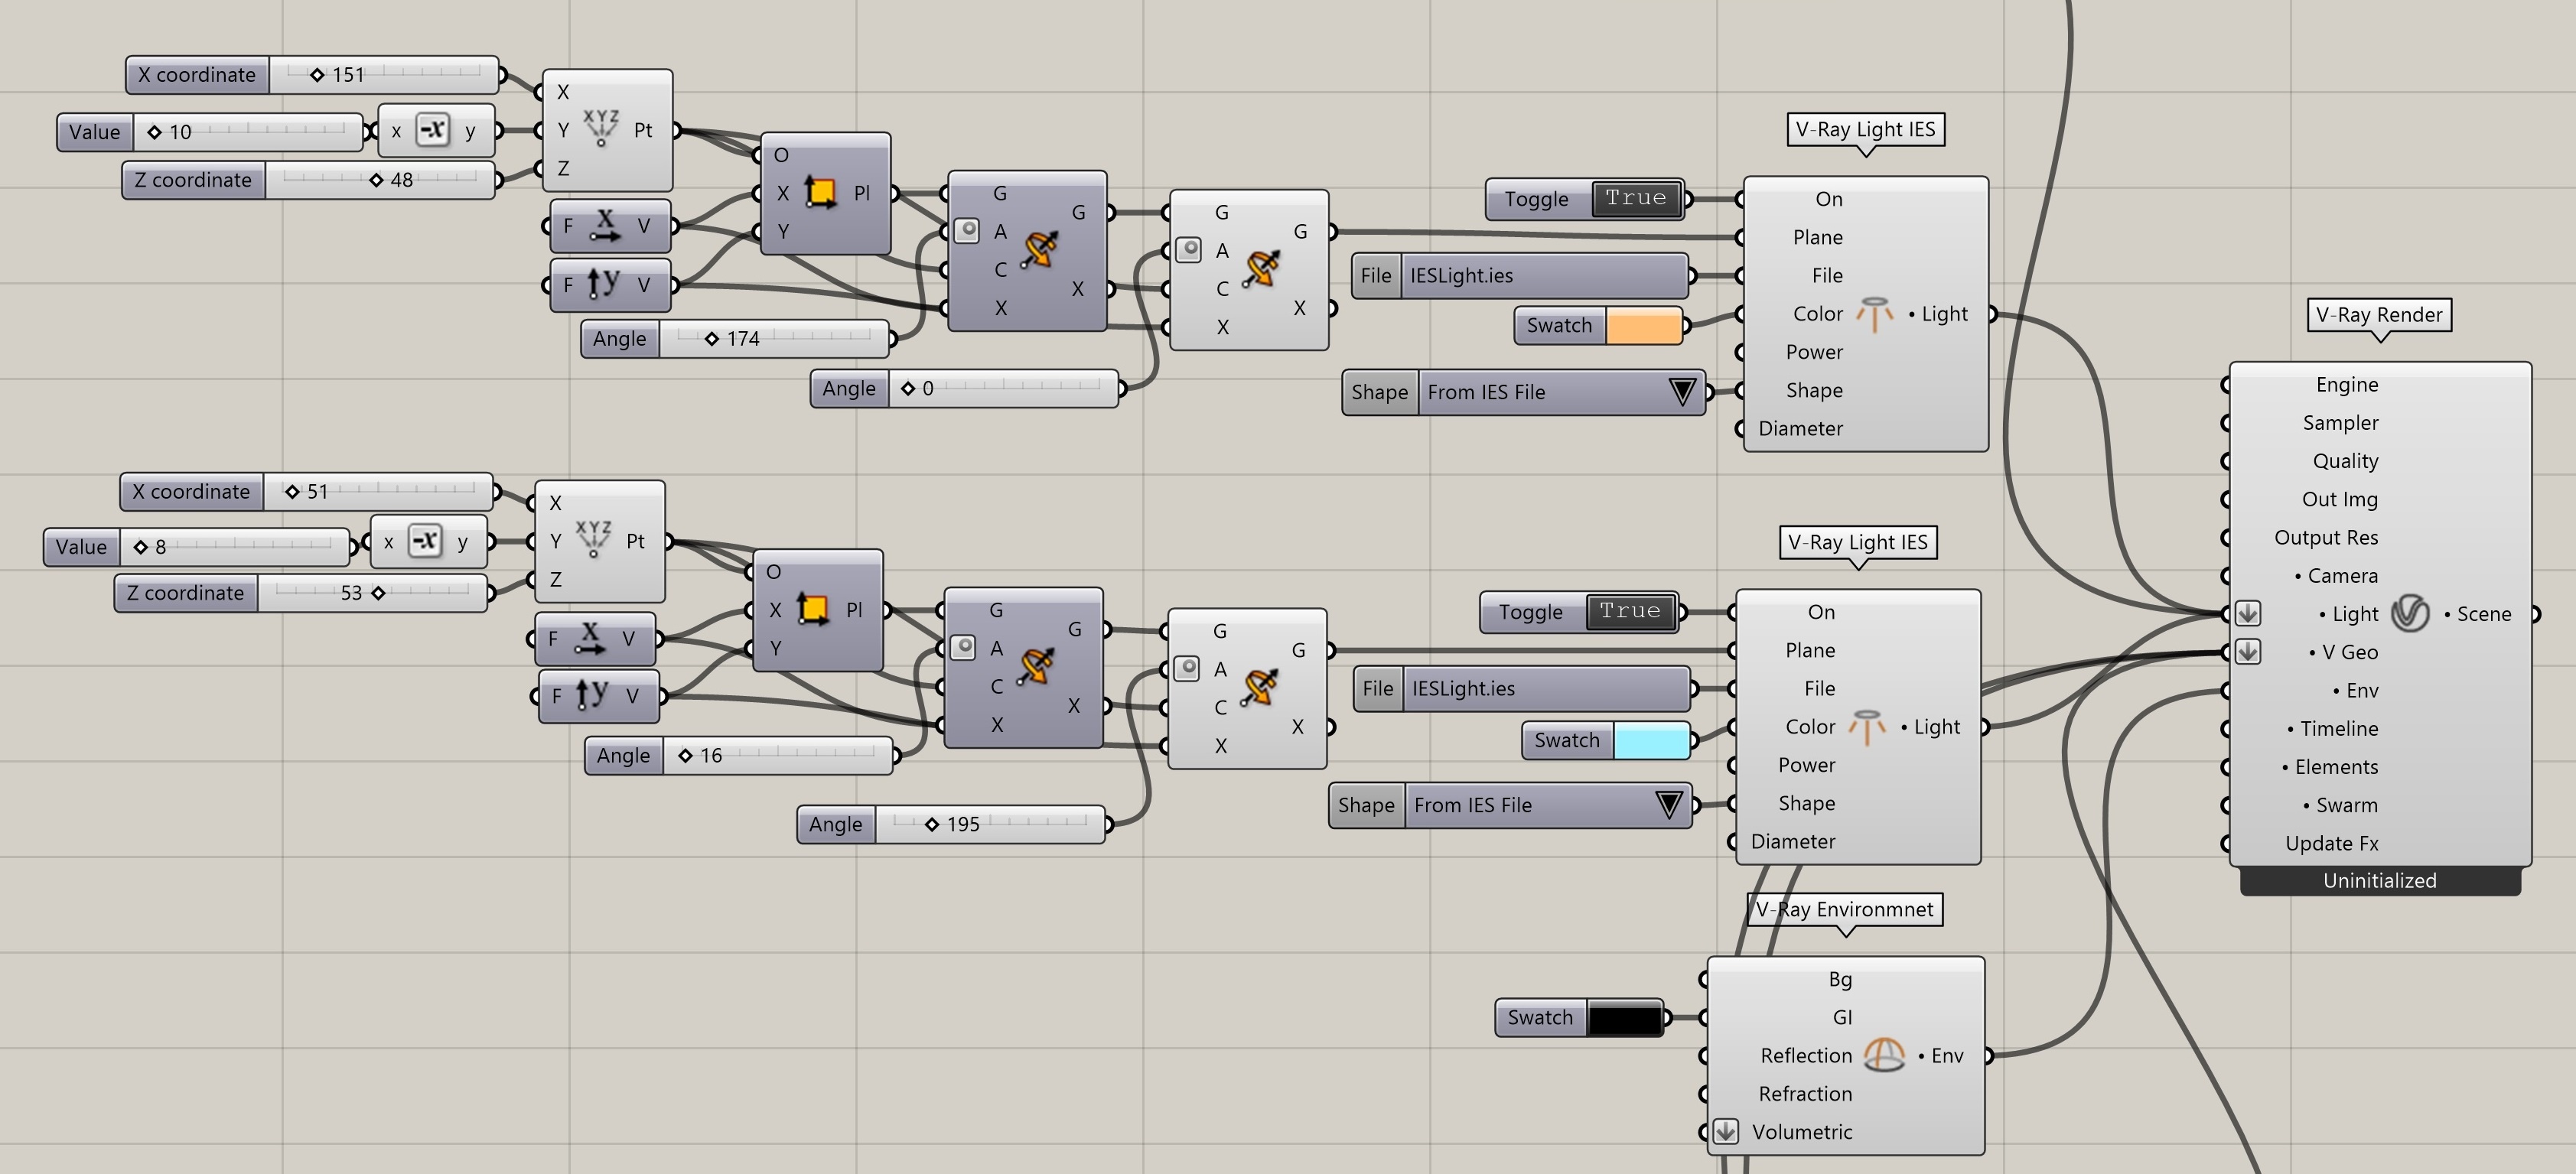Click the Angle slider showing 16
This screenshot has width=2576, height=1174.
coord(777,755)
